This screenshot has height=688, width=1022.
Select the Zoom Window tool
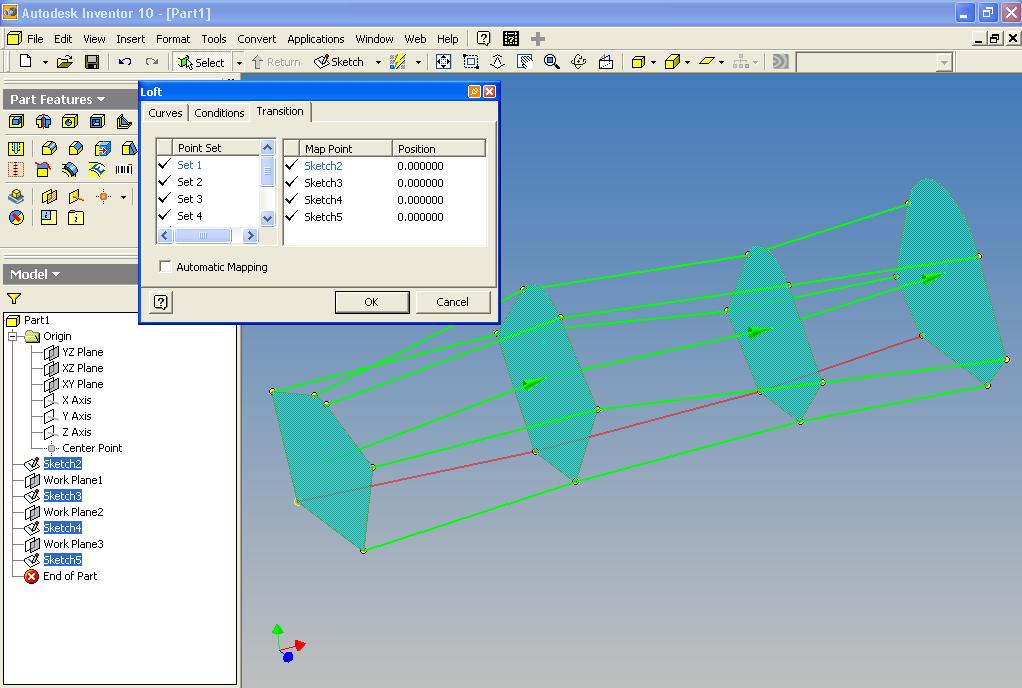tap(471, 62)
